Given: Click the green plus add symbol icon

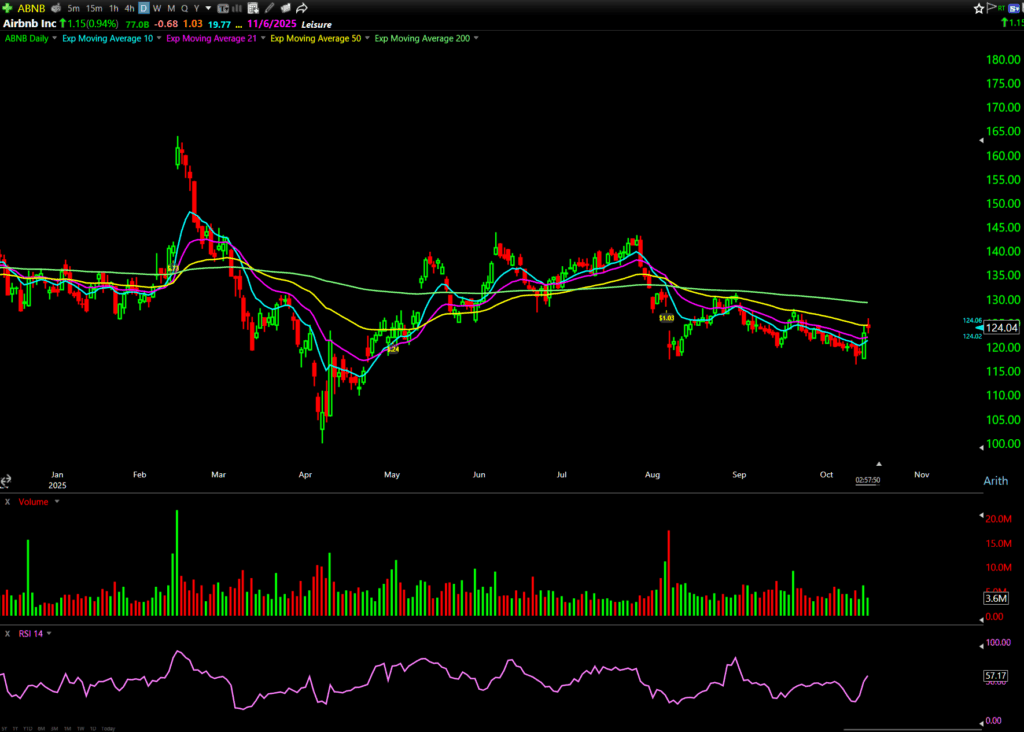Looking at the screenshot, I should pyautogui.click(x=8, y=8).
